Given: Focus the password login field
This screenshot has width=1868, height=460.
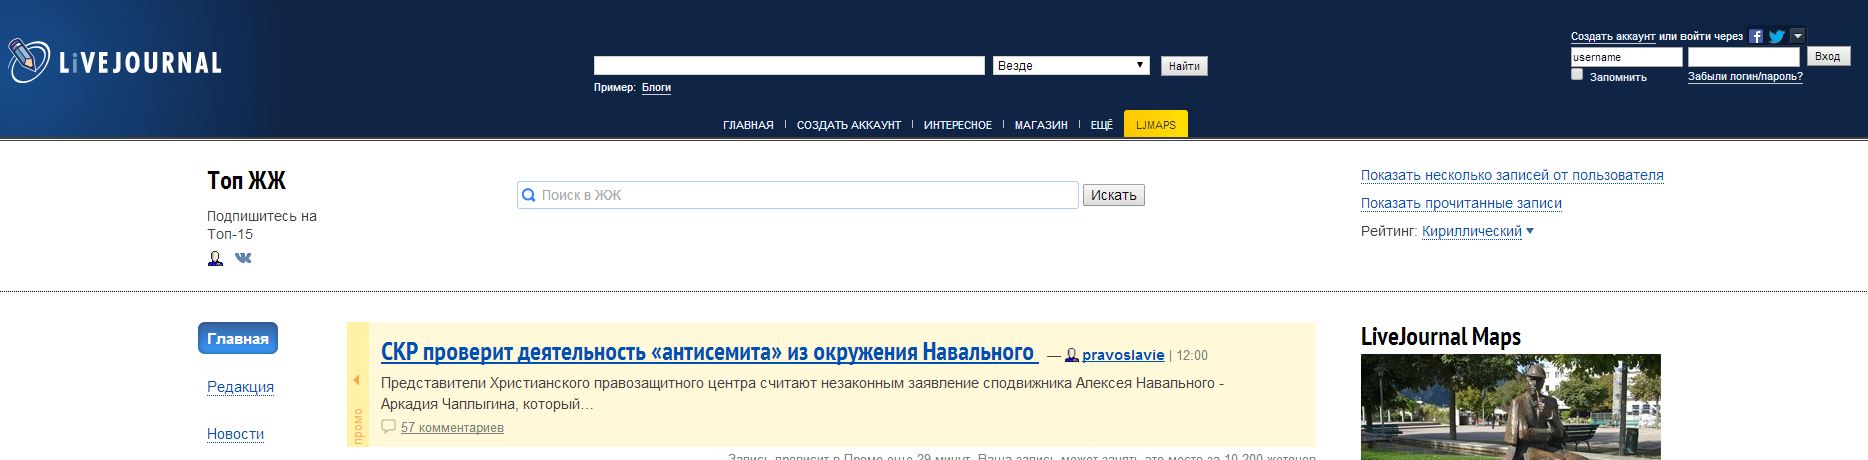Looking at the screenshot, I should [x=1743, y=57].
